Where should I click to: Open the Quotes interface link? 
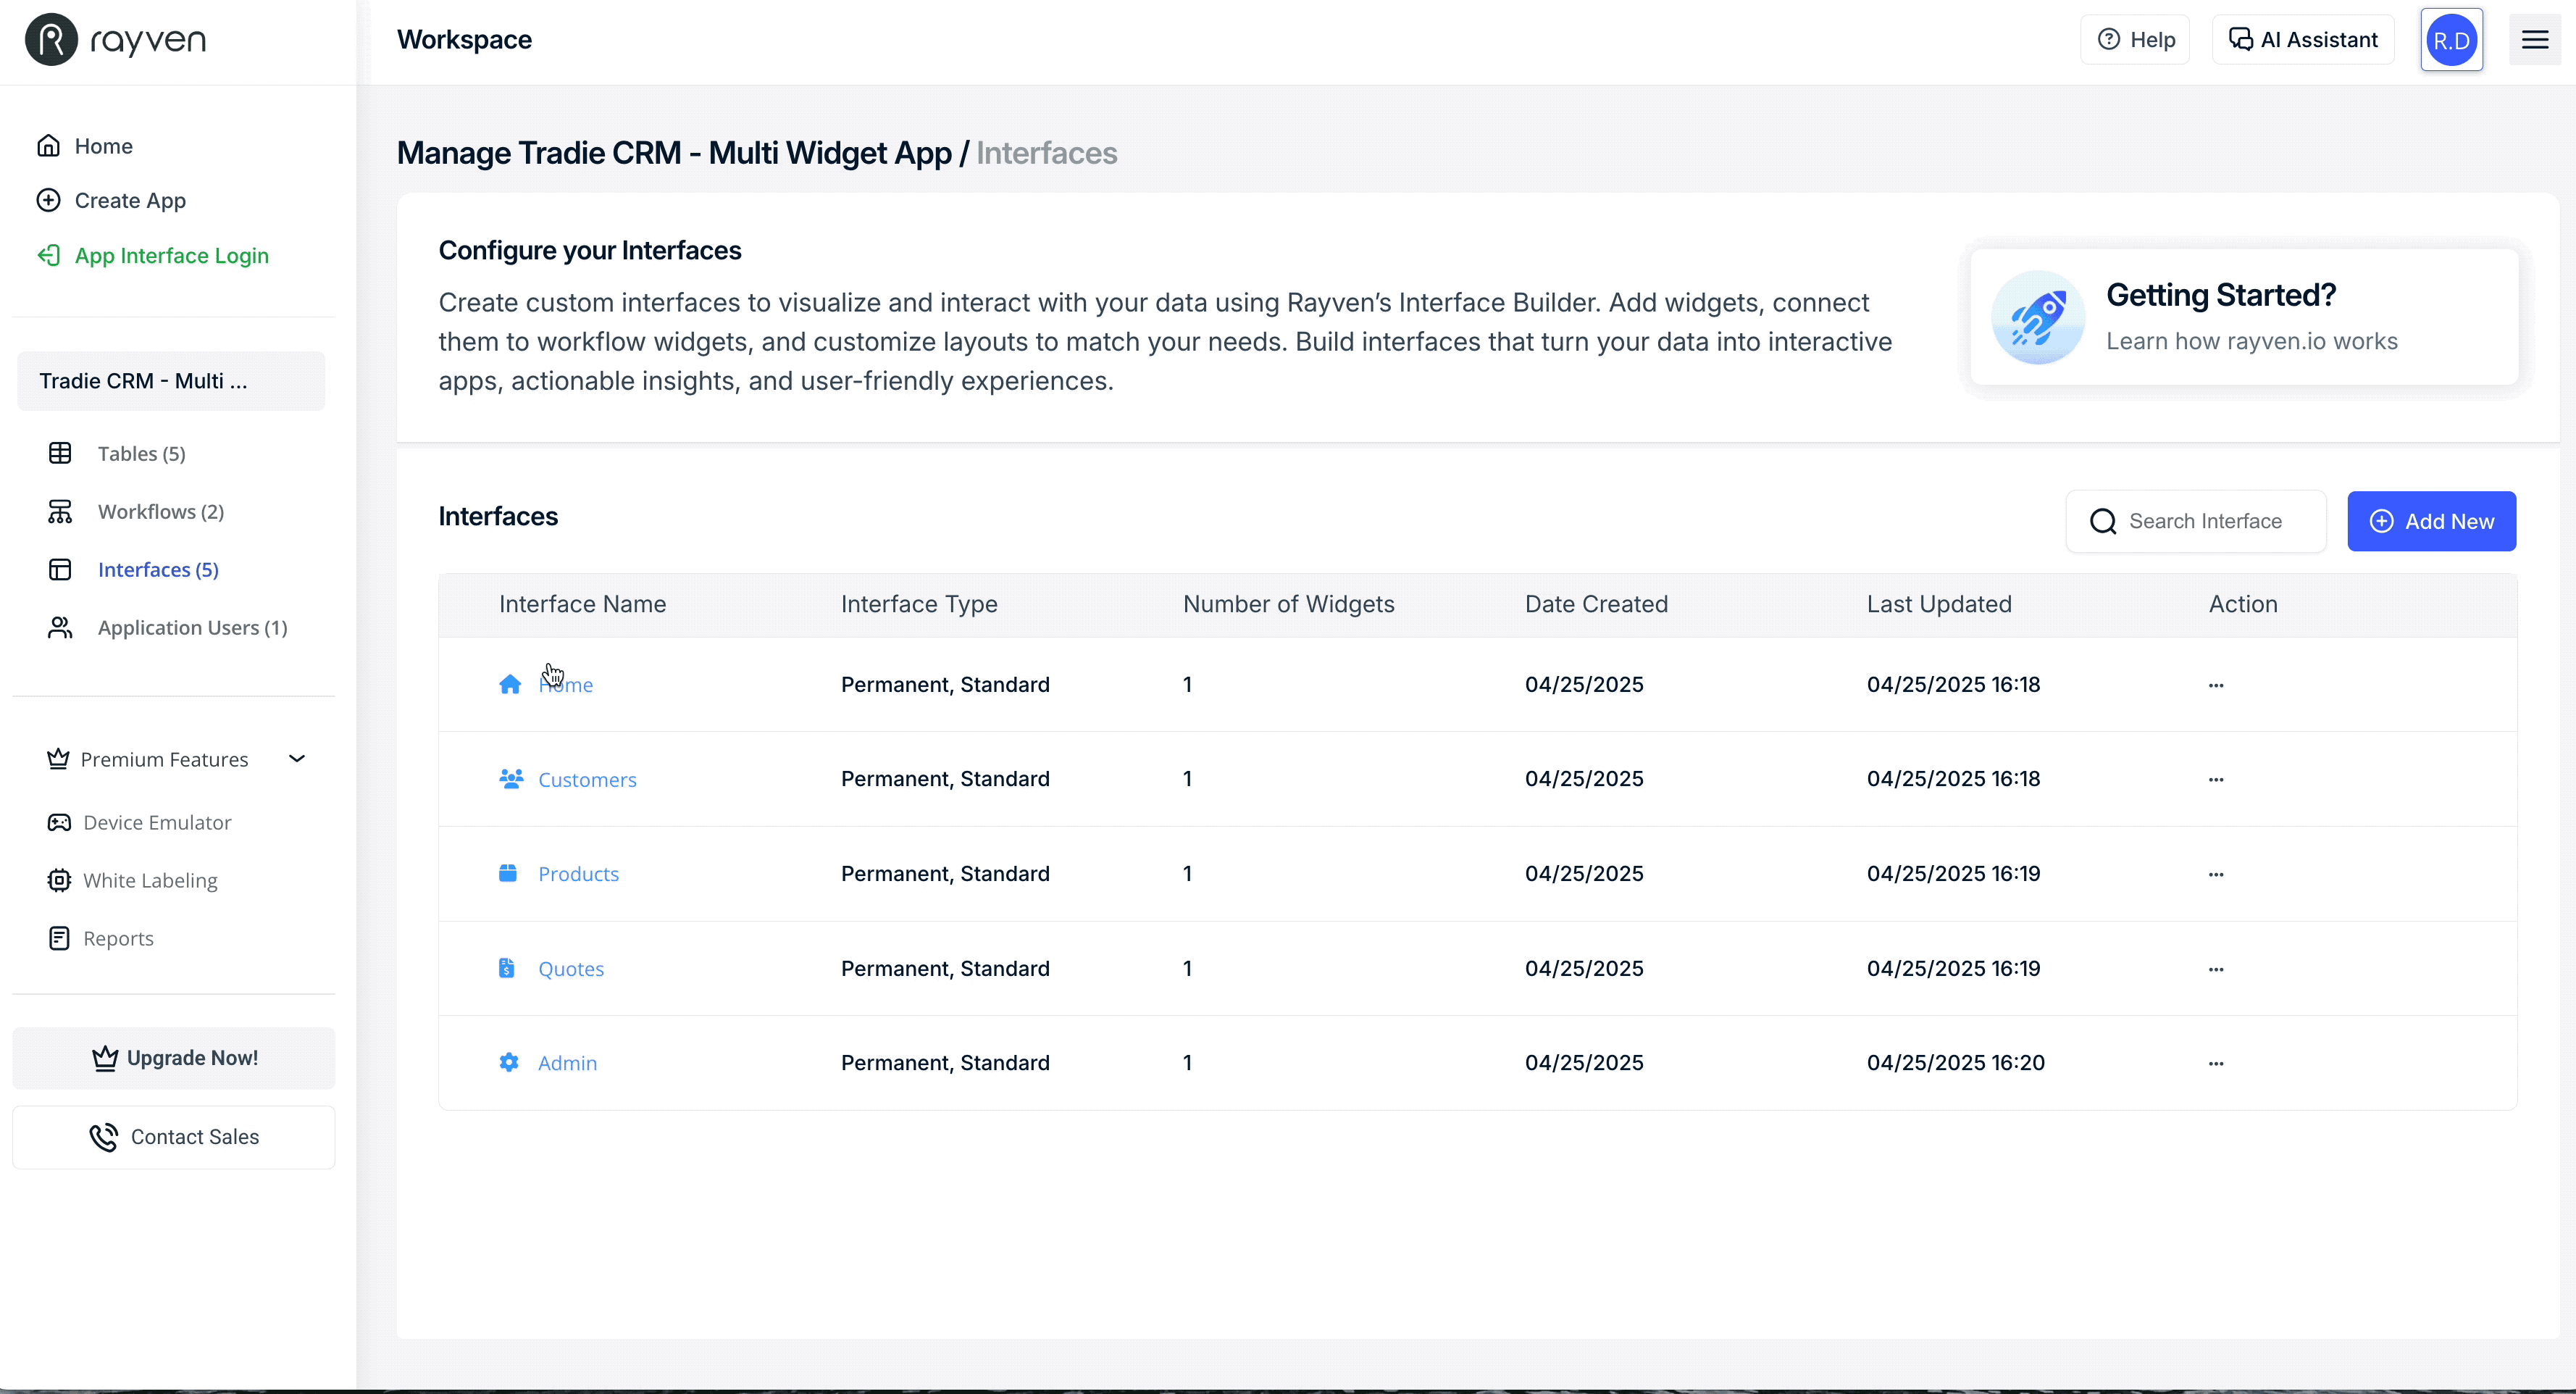(571, 969)
